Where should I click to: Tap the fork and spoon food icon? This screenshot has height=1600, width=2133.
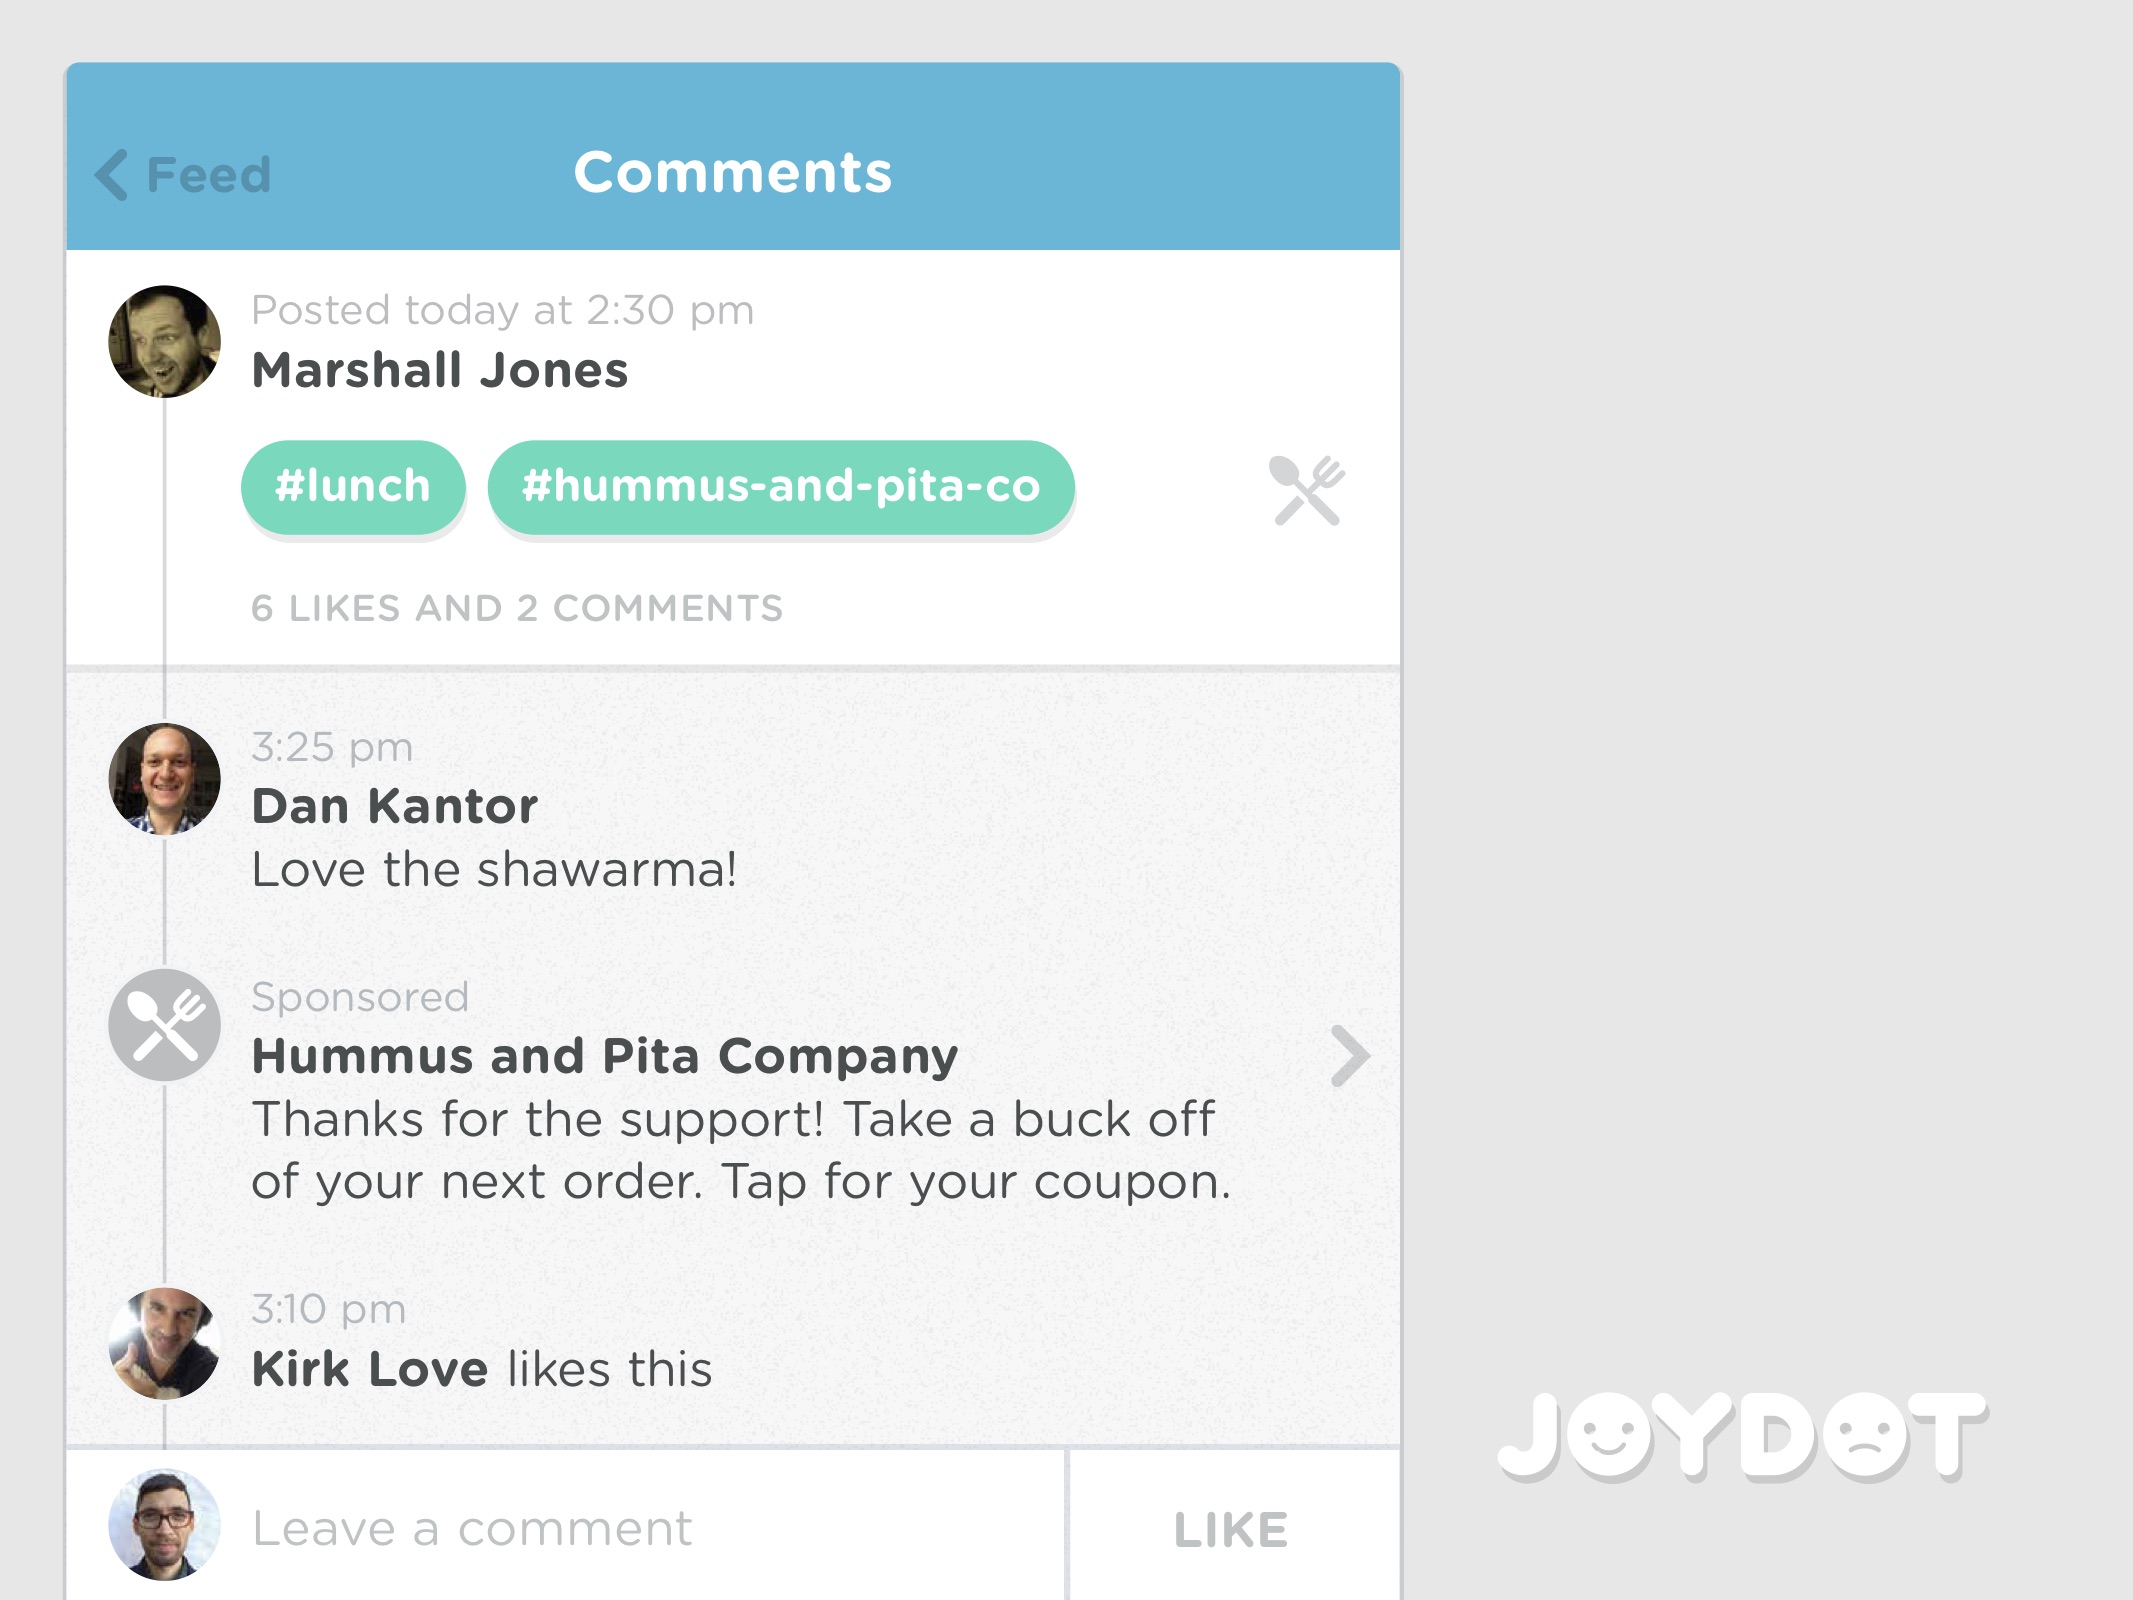[1306, 490]
